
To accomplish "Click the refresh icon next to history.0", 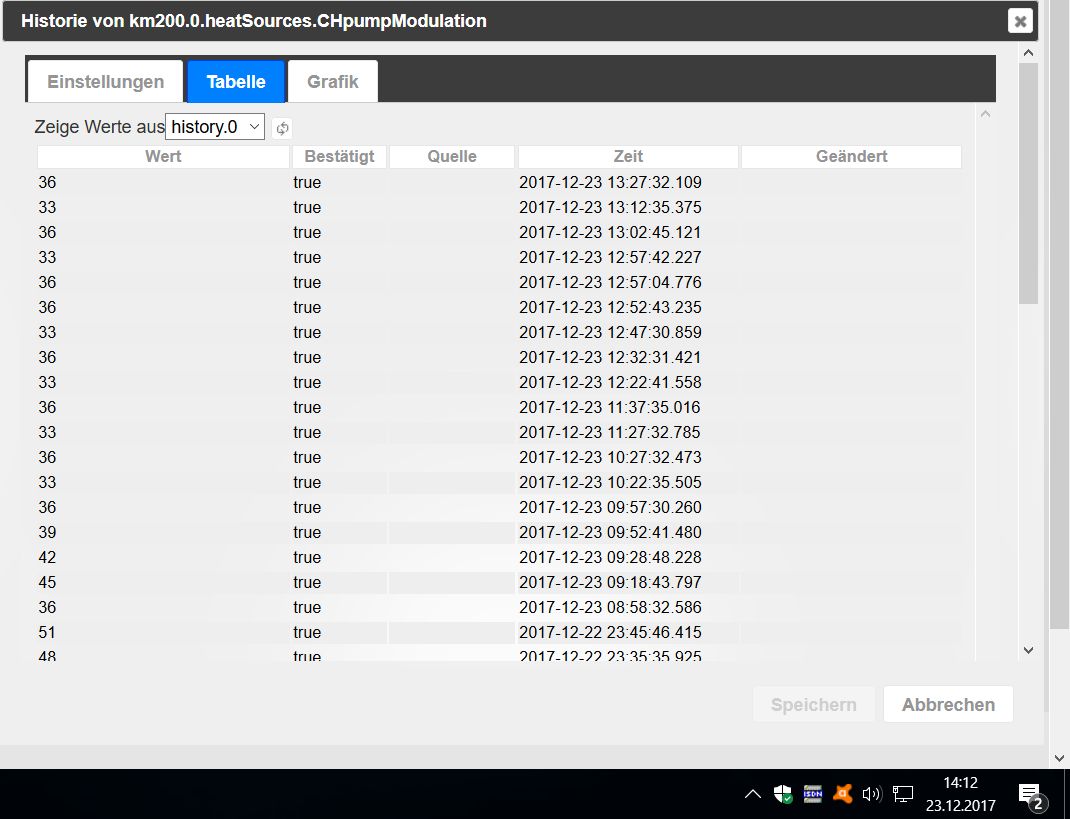I will click(x=282, y=128).
